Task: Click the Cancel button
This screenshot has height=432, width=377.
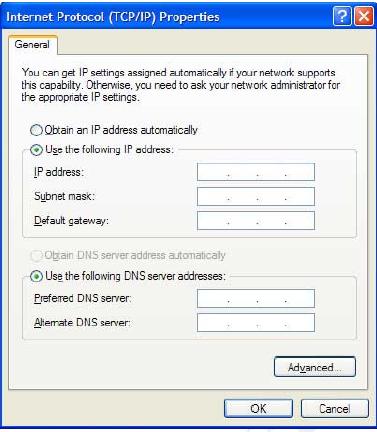Action: (x=335, y=408)
